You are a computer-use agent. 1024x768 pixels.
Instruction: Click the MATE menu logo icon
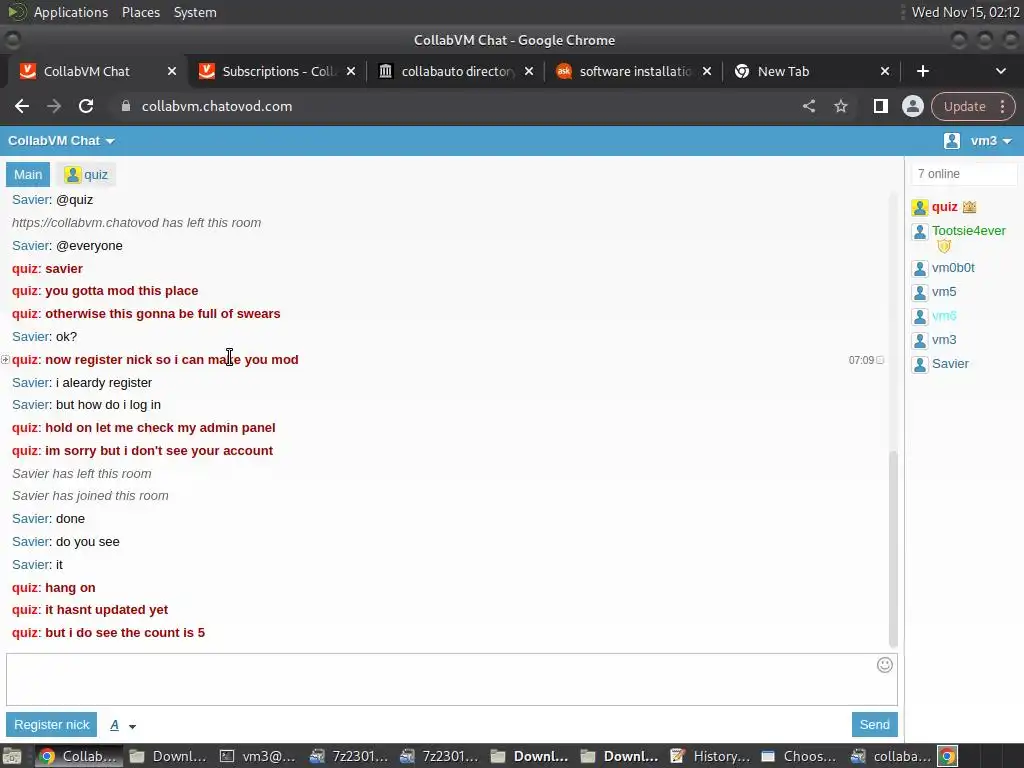16,12
